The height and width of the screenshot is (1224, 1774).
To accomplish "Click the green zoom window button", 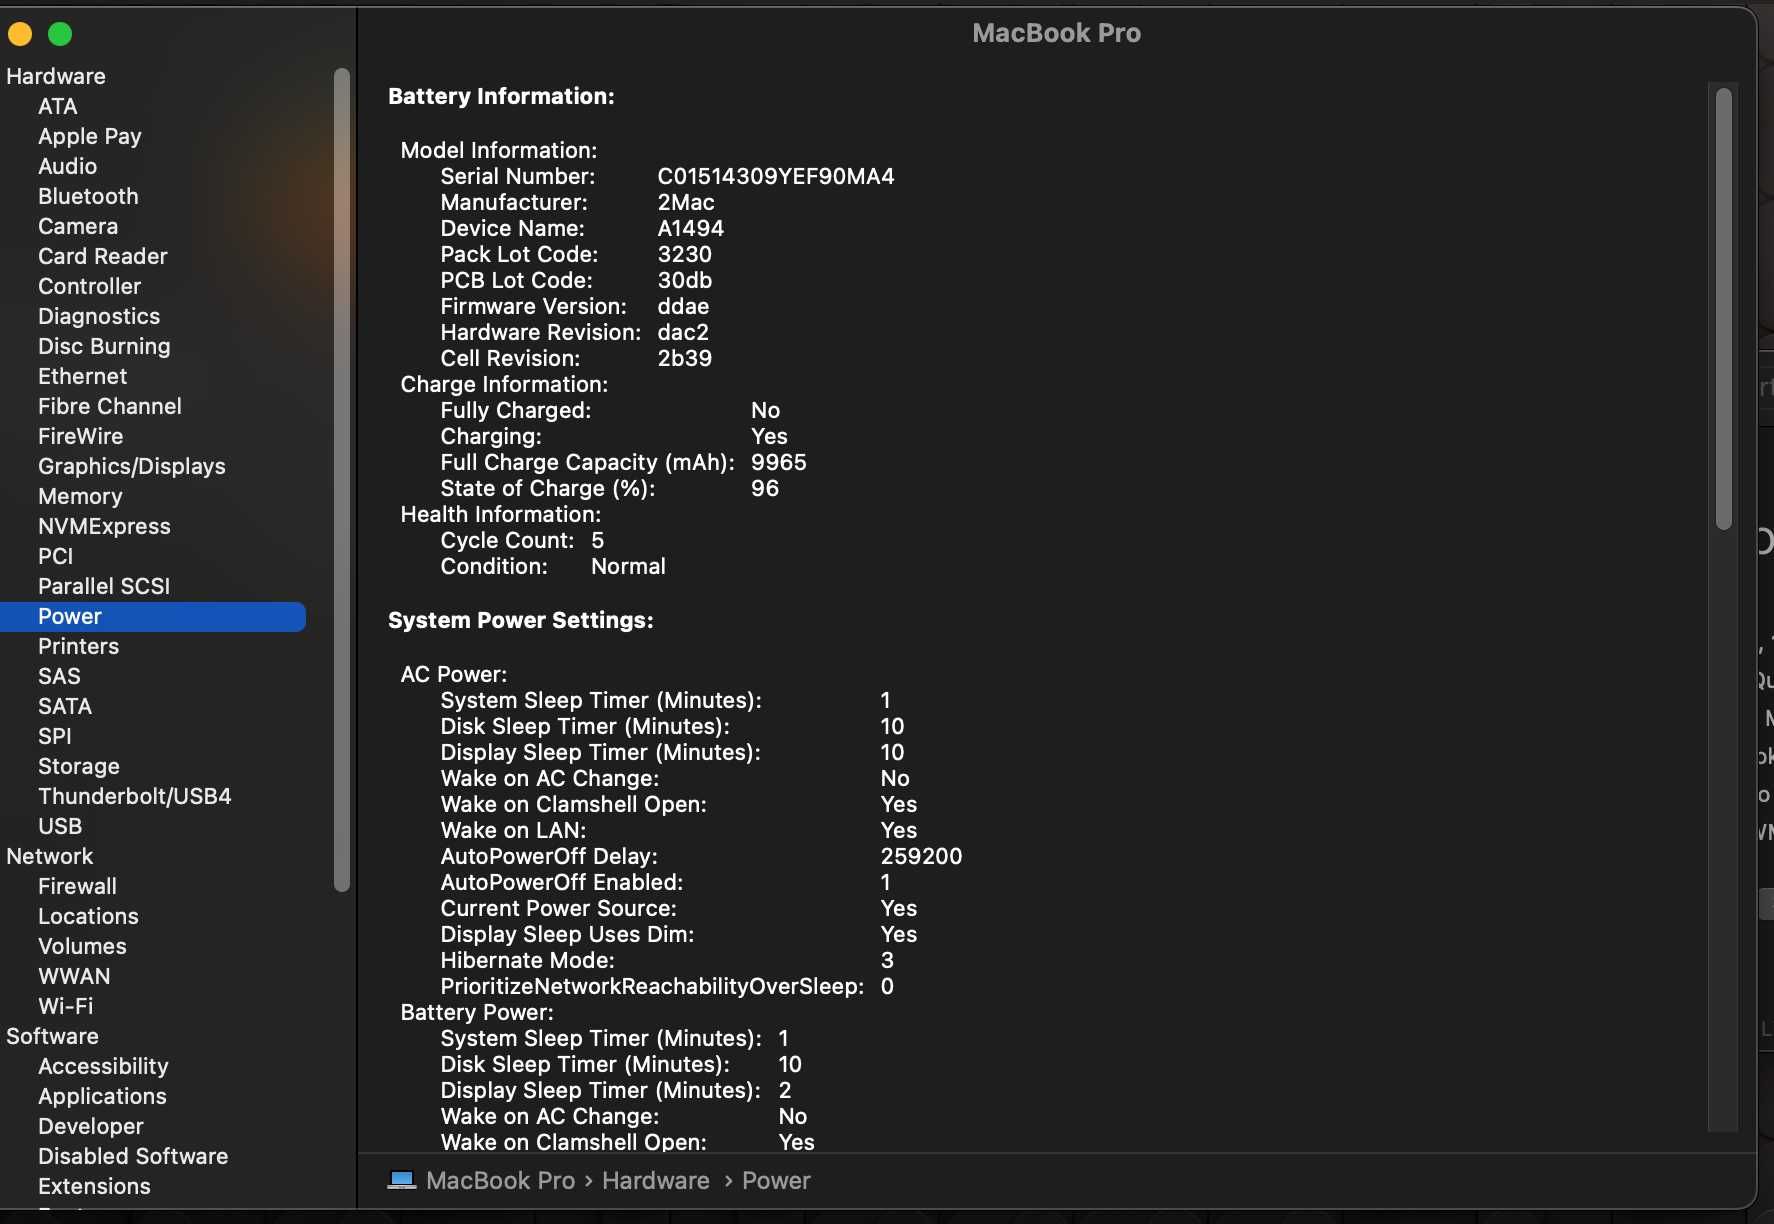I will pos(60,34).
